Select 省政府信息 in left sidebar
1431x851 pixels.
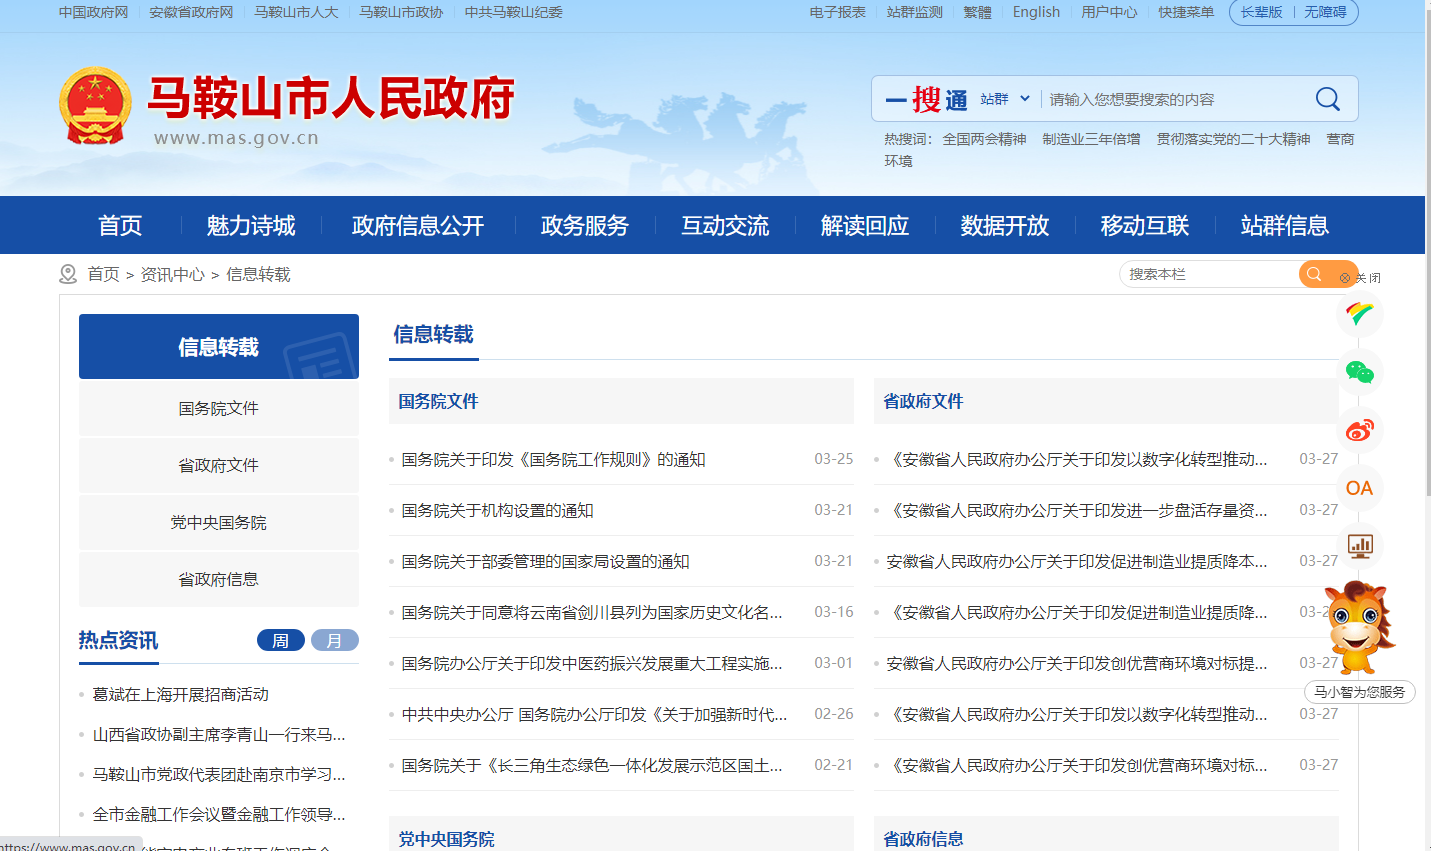pyautogui.click(x=219, y=579)
